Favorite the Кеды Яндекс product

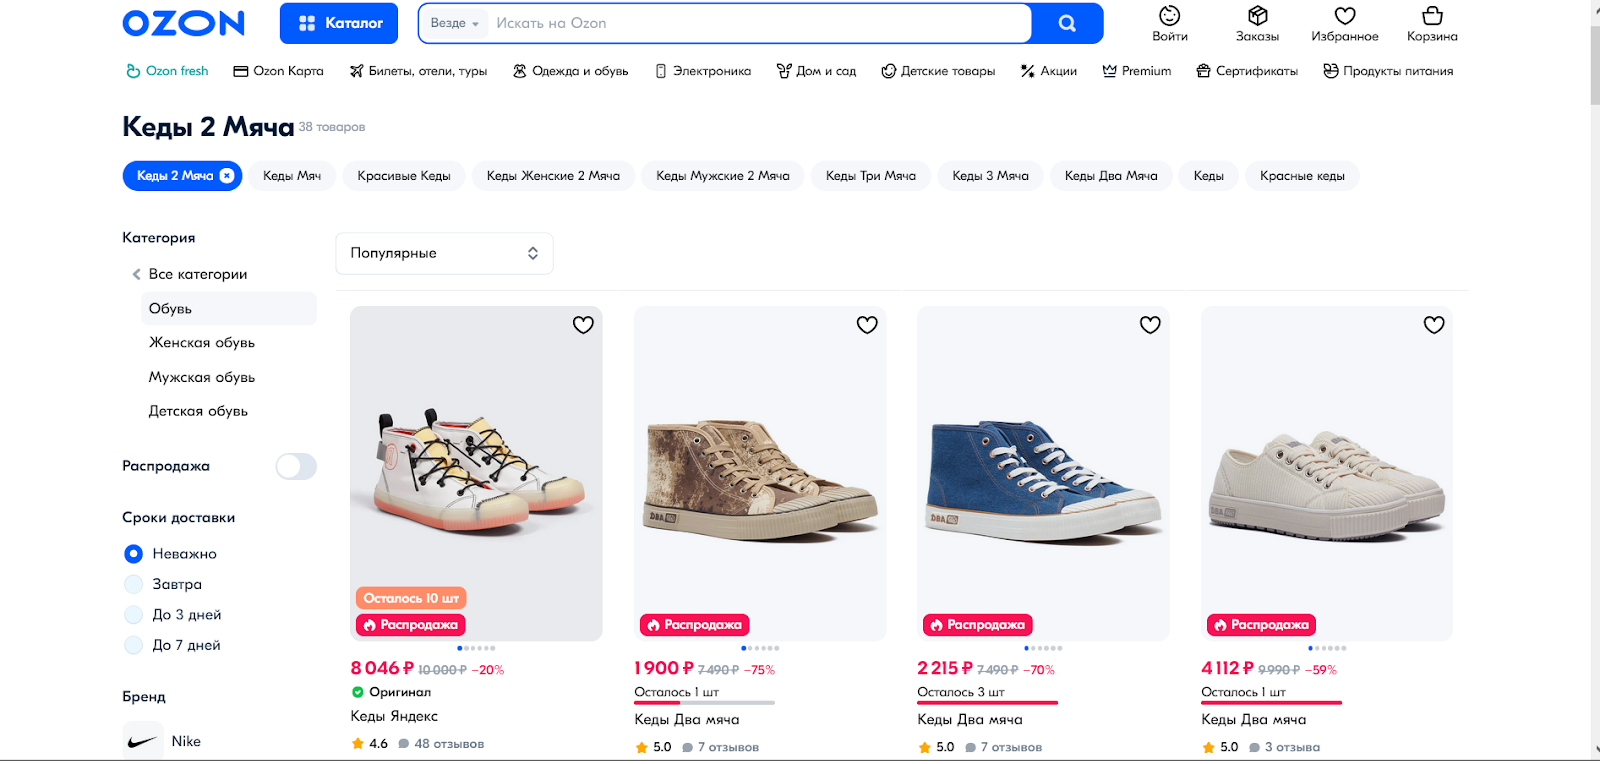point(583,325)
